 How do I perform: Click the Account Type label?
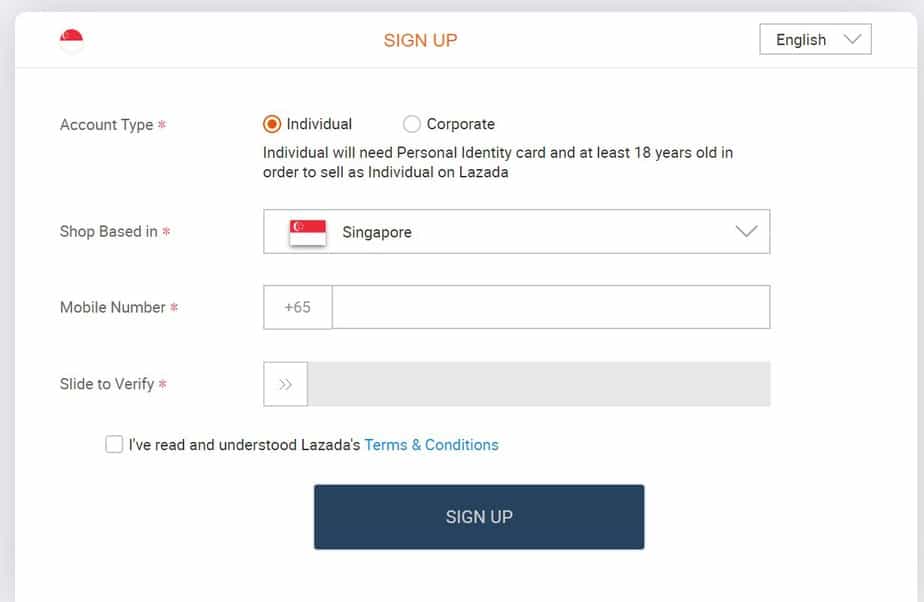pos(106,125)
